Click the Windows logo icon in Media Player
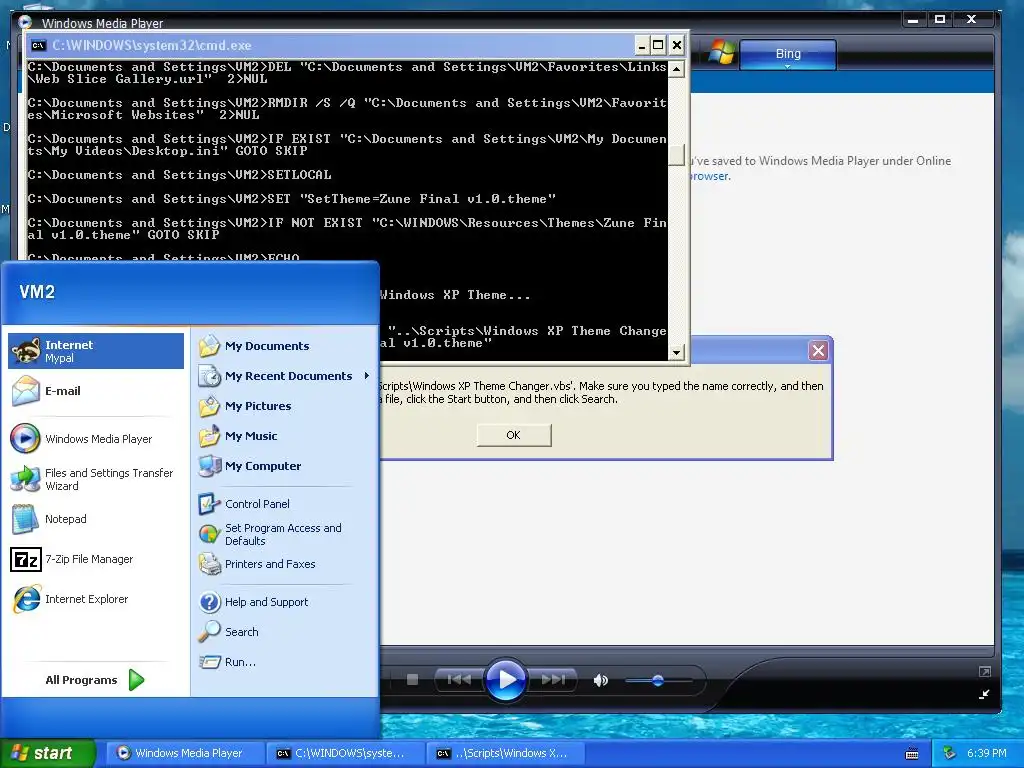 (x=721, y=52)
